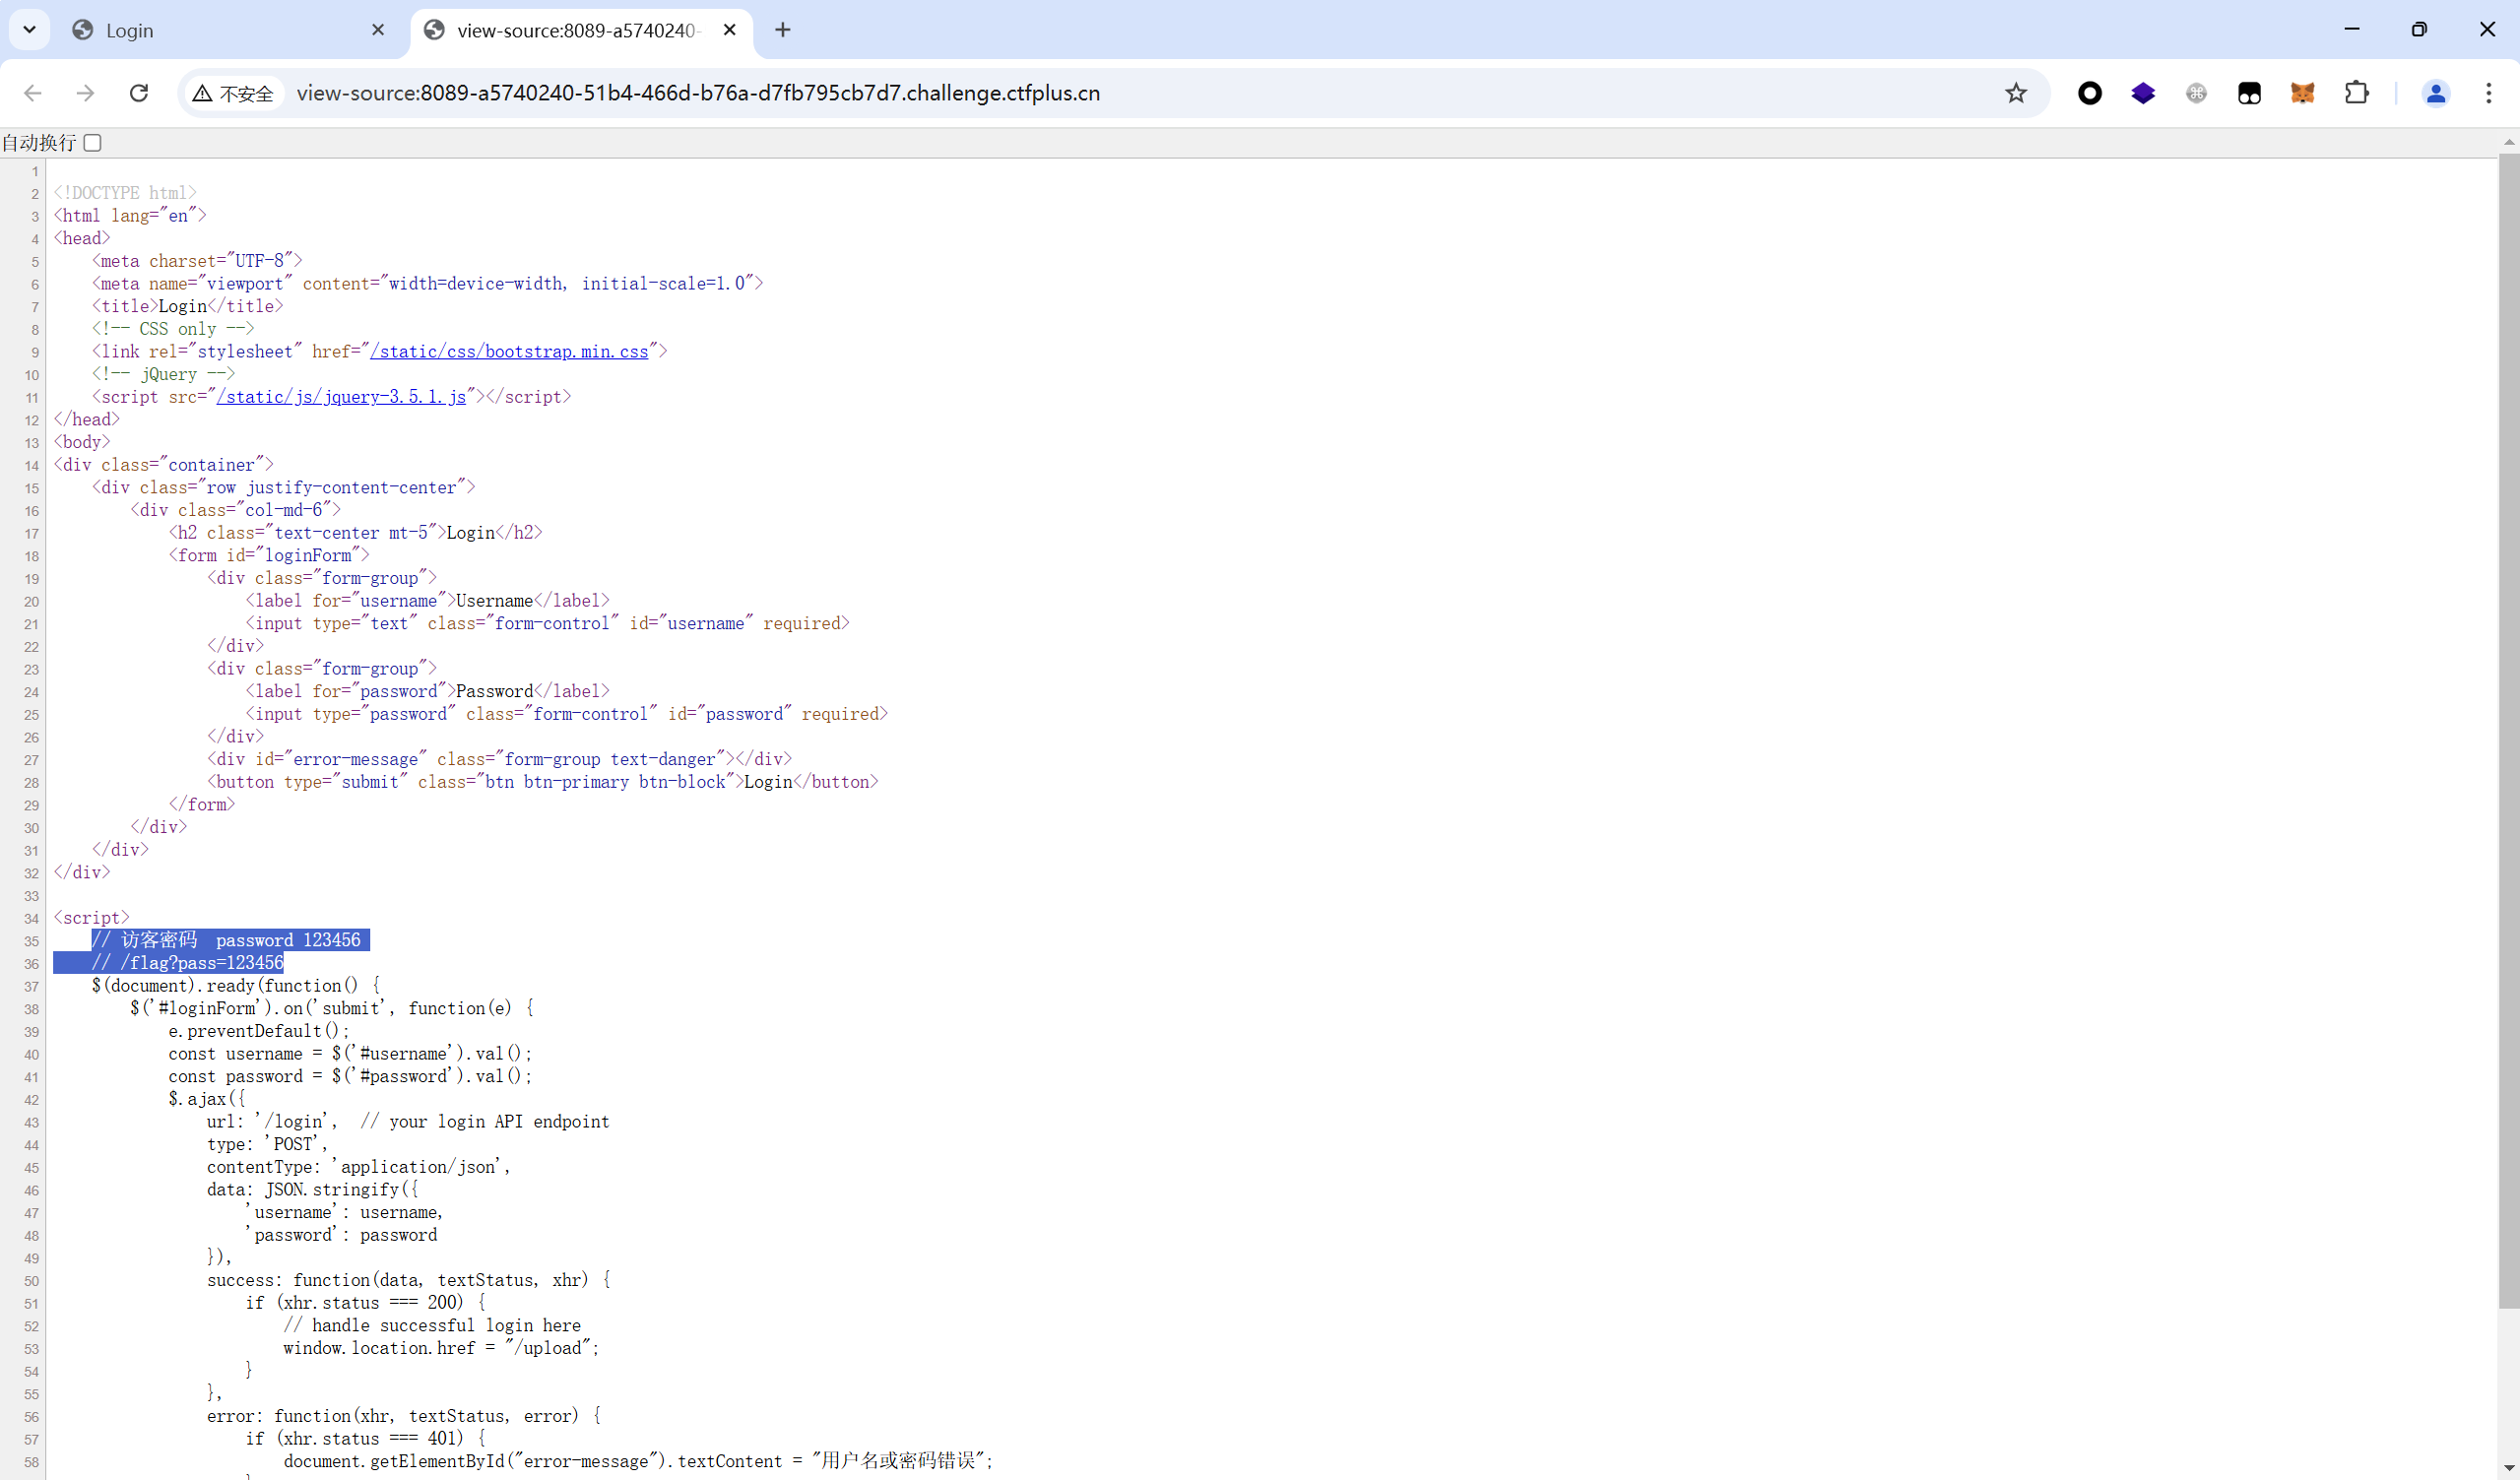Click the form id="loginForm" line
The width and height of the screenshot is (2520, 1480).
pos(269,555)
